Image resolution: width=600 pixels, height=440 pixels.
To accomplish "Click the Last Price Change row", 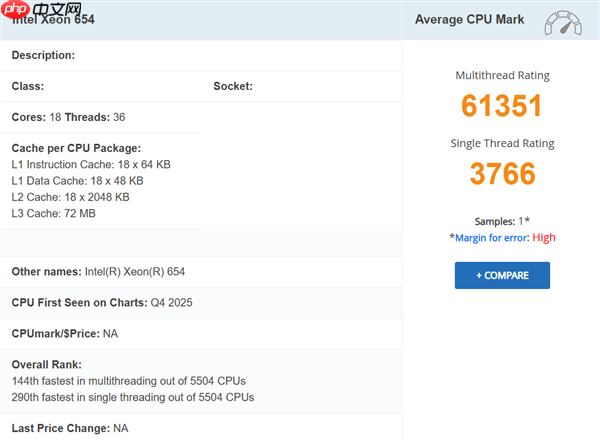I will pos(70,428).
